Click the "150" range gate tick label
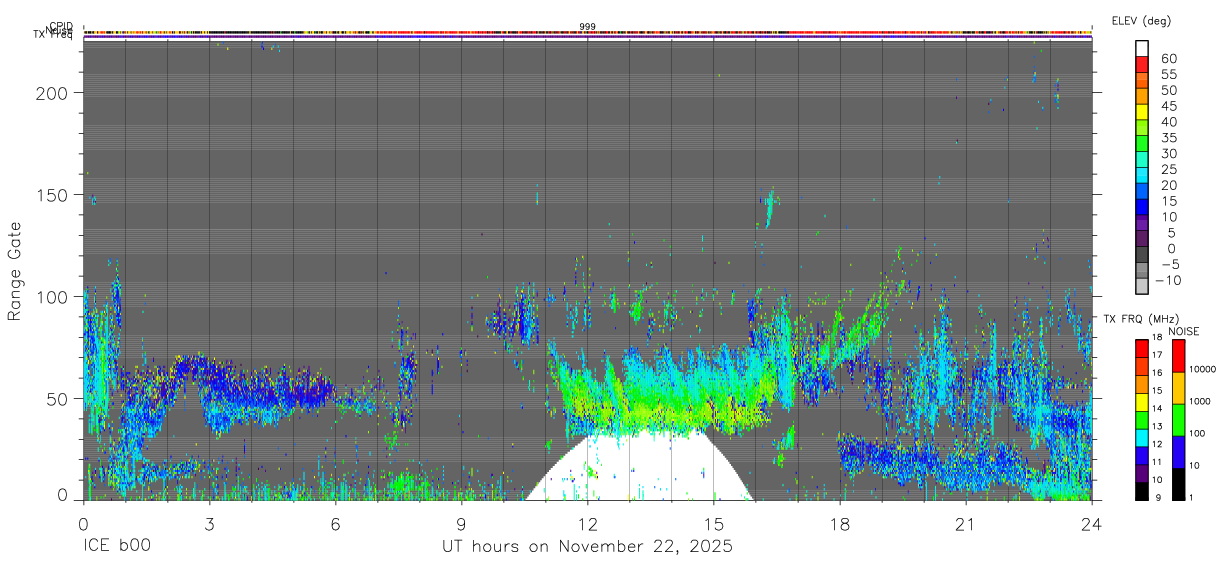 [x=52, y=195]
